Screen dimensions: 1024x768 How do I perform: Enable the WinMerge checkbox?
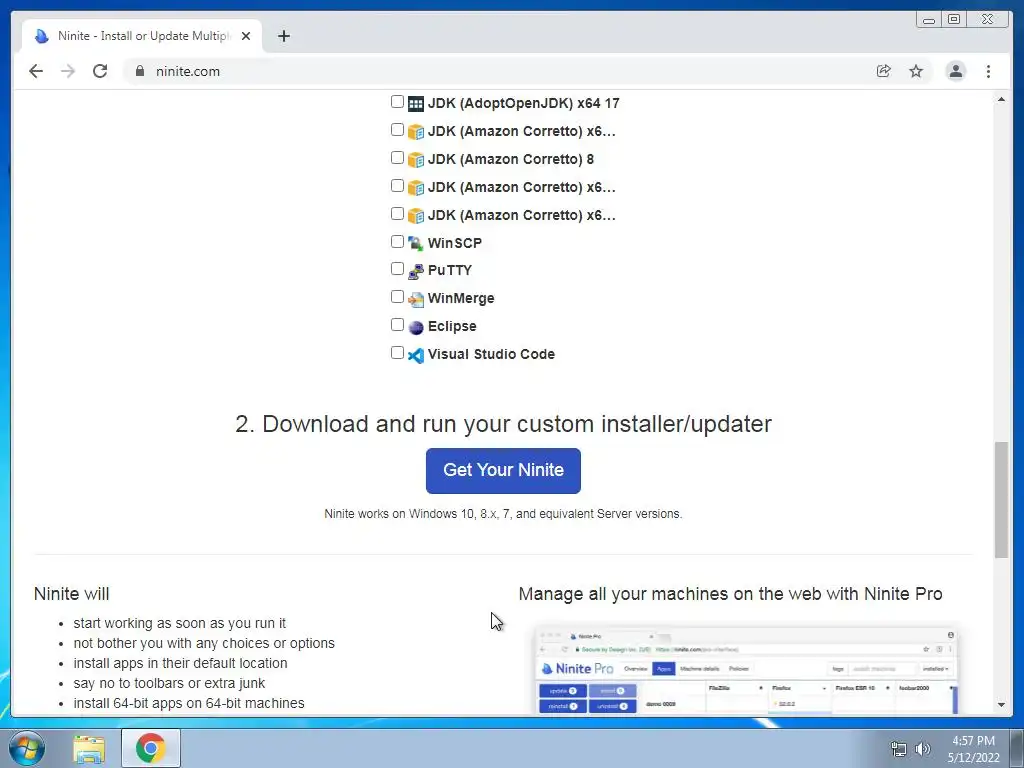[x=397, y=297]
